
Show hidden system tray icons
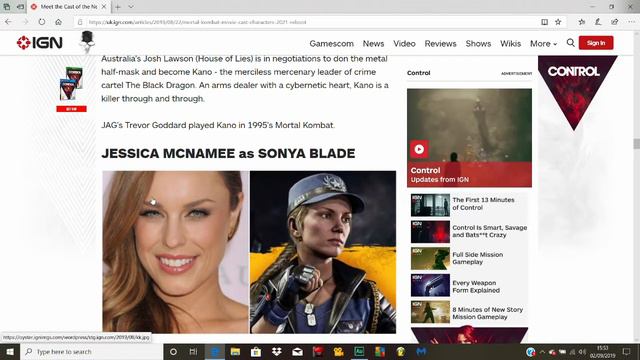coord(542,352)
